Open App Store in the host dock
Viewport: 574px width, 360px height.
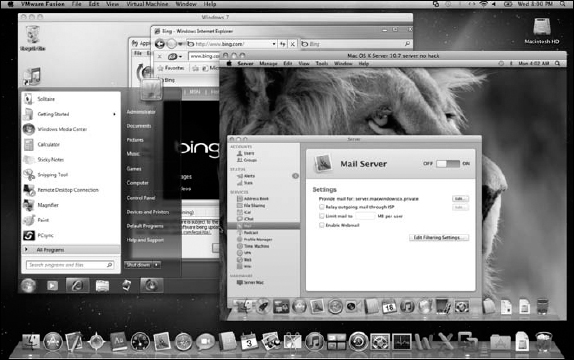point(53,342)
